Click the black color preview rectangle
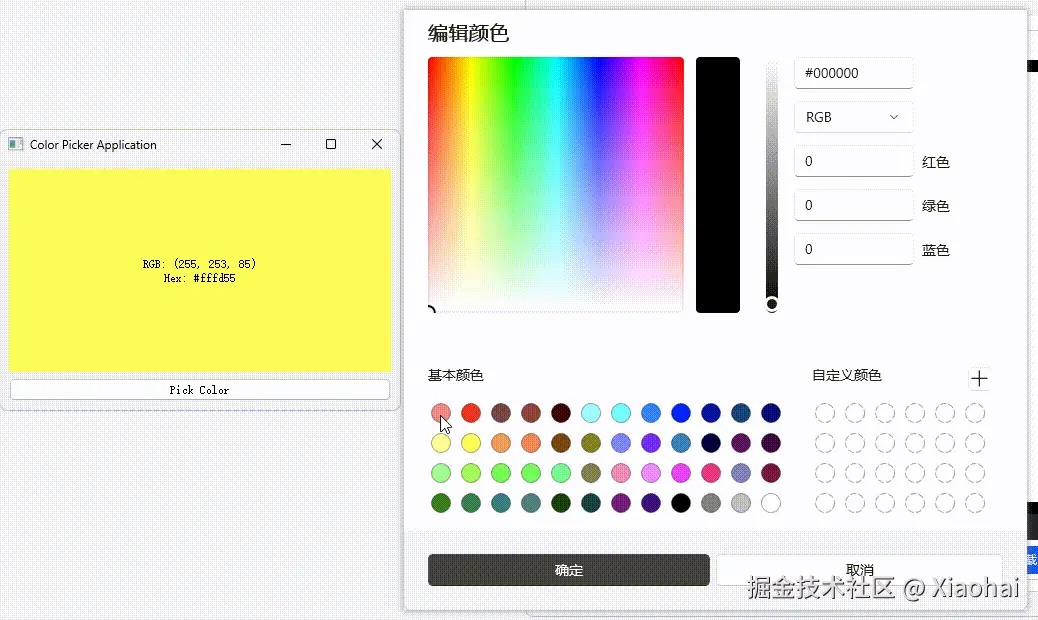The height and width of the screenshot is (620, 1038). [x=717, y=185]
